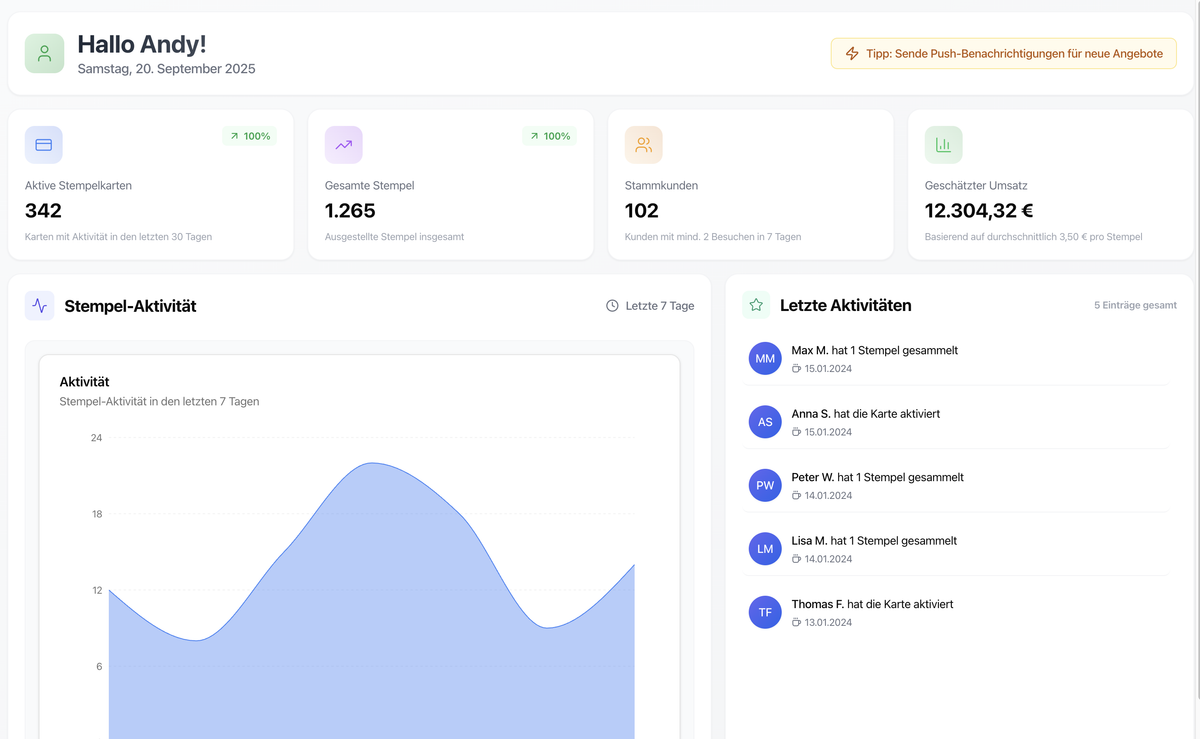Open the Letzte 7 Tage time filter
The width and height of the screenshot is (1200, 739).
(x=650, y=305)
